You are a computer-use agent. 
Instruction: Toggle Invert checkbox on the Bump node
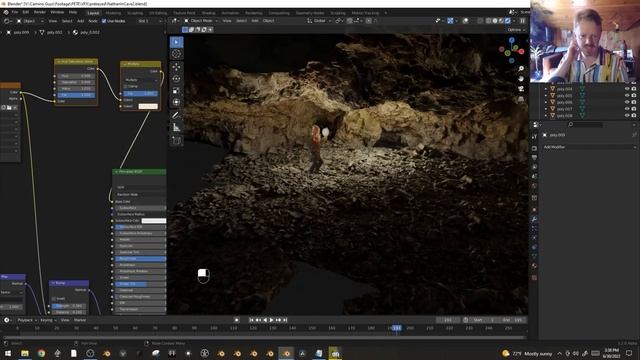coord(54,299)
